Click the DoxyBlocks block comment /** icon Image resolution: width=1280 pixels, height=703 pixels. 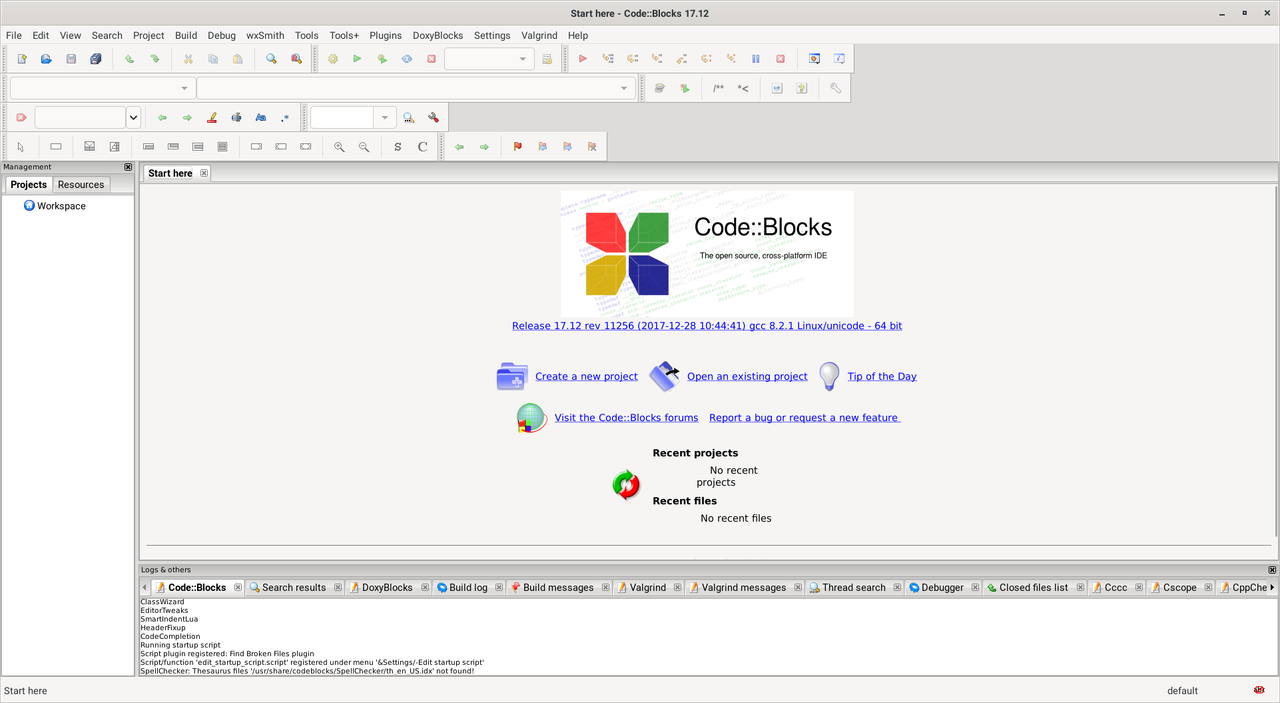point(719,88)
